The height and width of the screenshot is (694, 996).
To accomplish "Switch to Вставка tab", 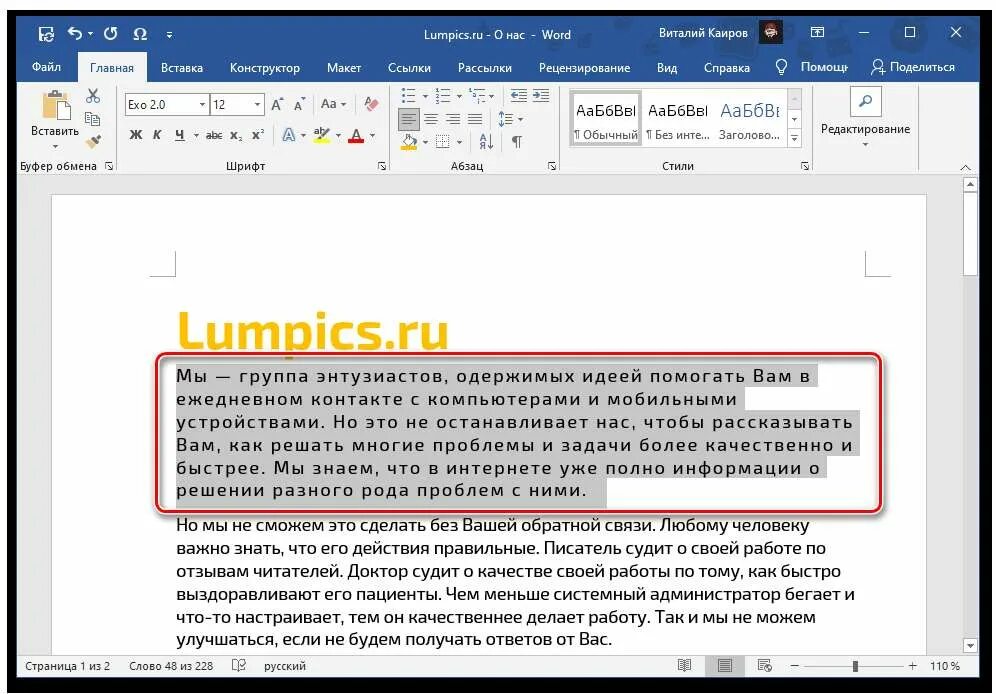I will pyautogui.click(x=182, y=67).
